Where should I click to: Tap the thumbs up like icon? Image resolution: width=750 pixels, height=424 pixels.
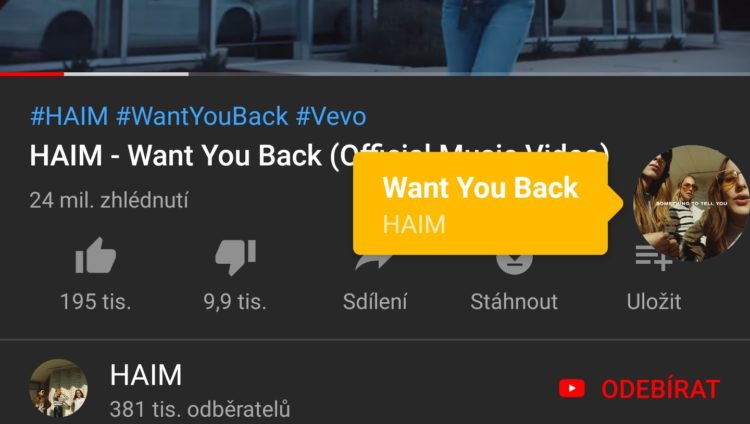96,256
